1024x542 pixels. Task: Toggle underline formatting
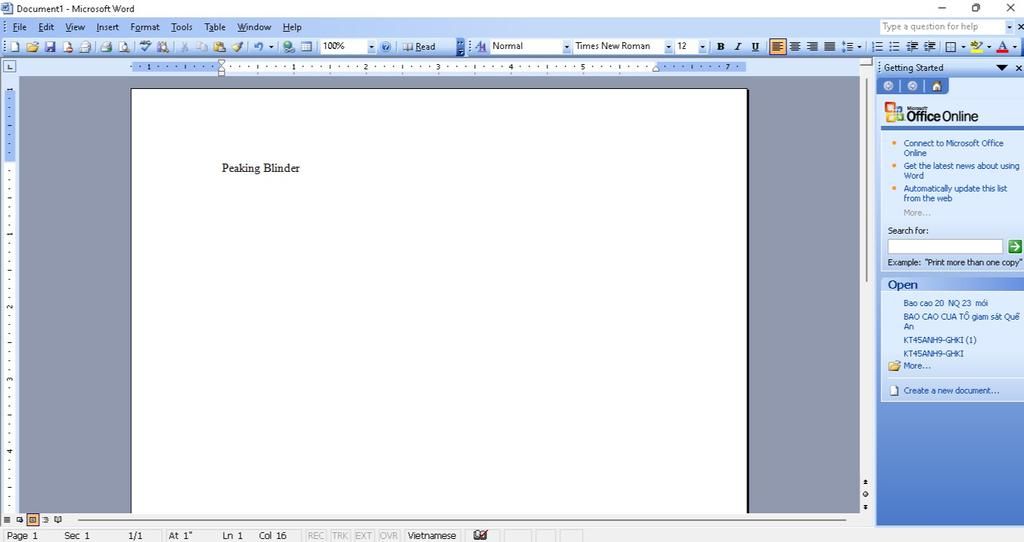pos(756,46)
